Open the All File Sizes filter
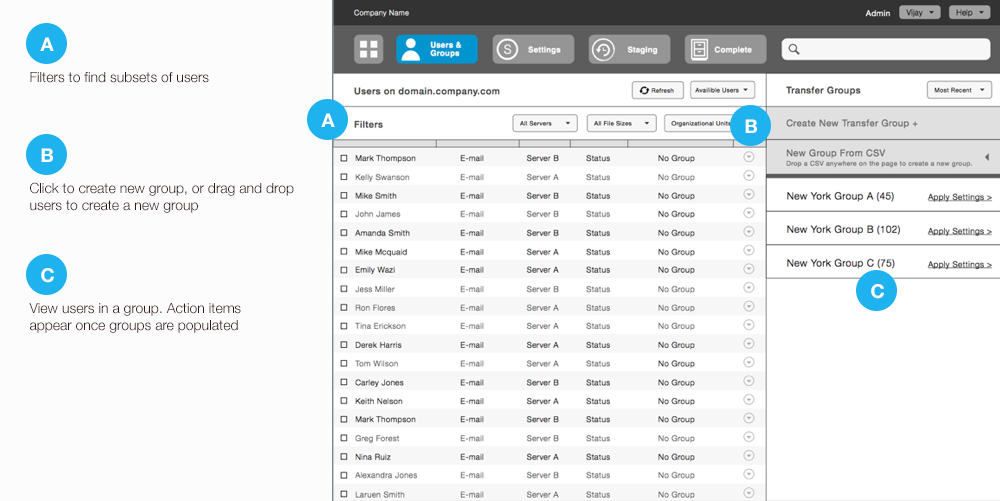The width and height of the screenshot is (1000, 501). (622, 124)
